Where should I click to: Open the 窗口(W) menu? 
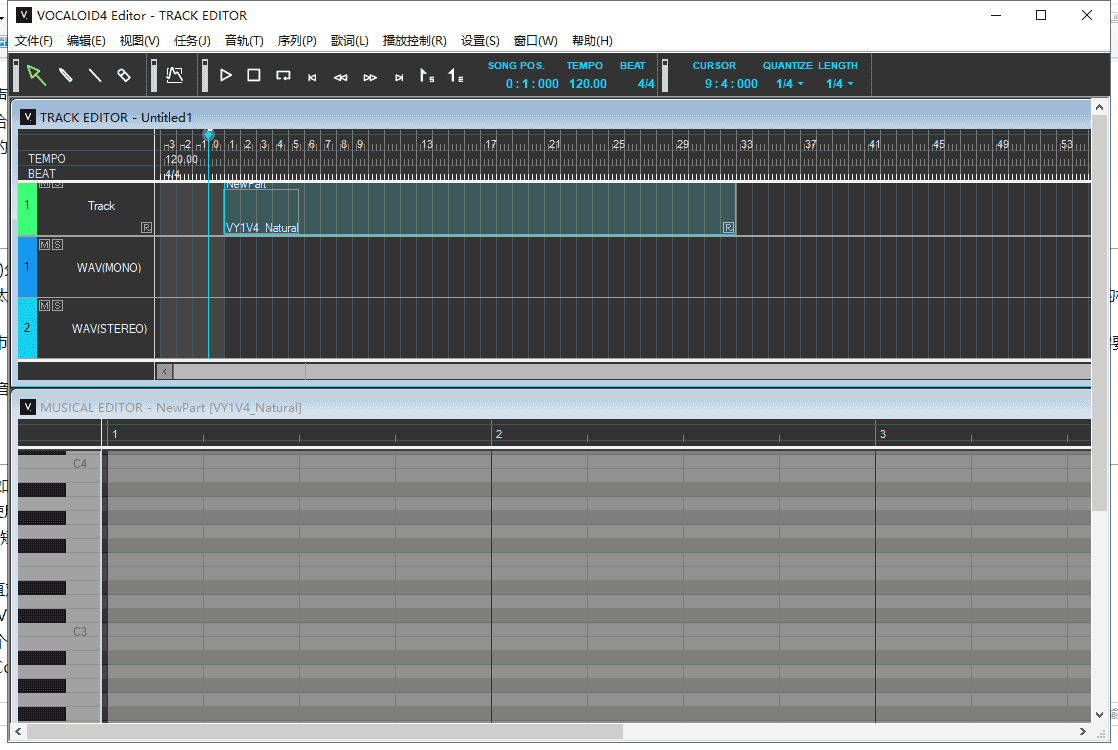(x=535, y=41)
